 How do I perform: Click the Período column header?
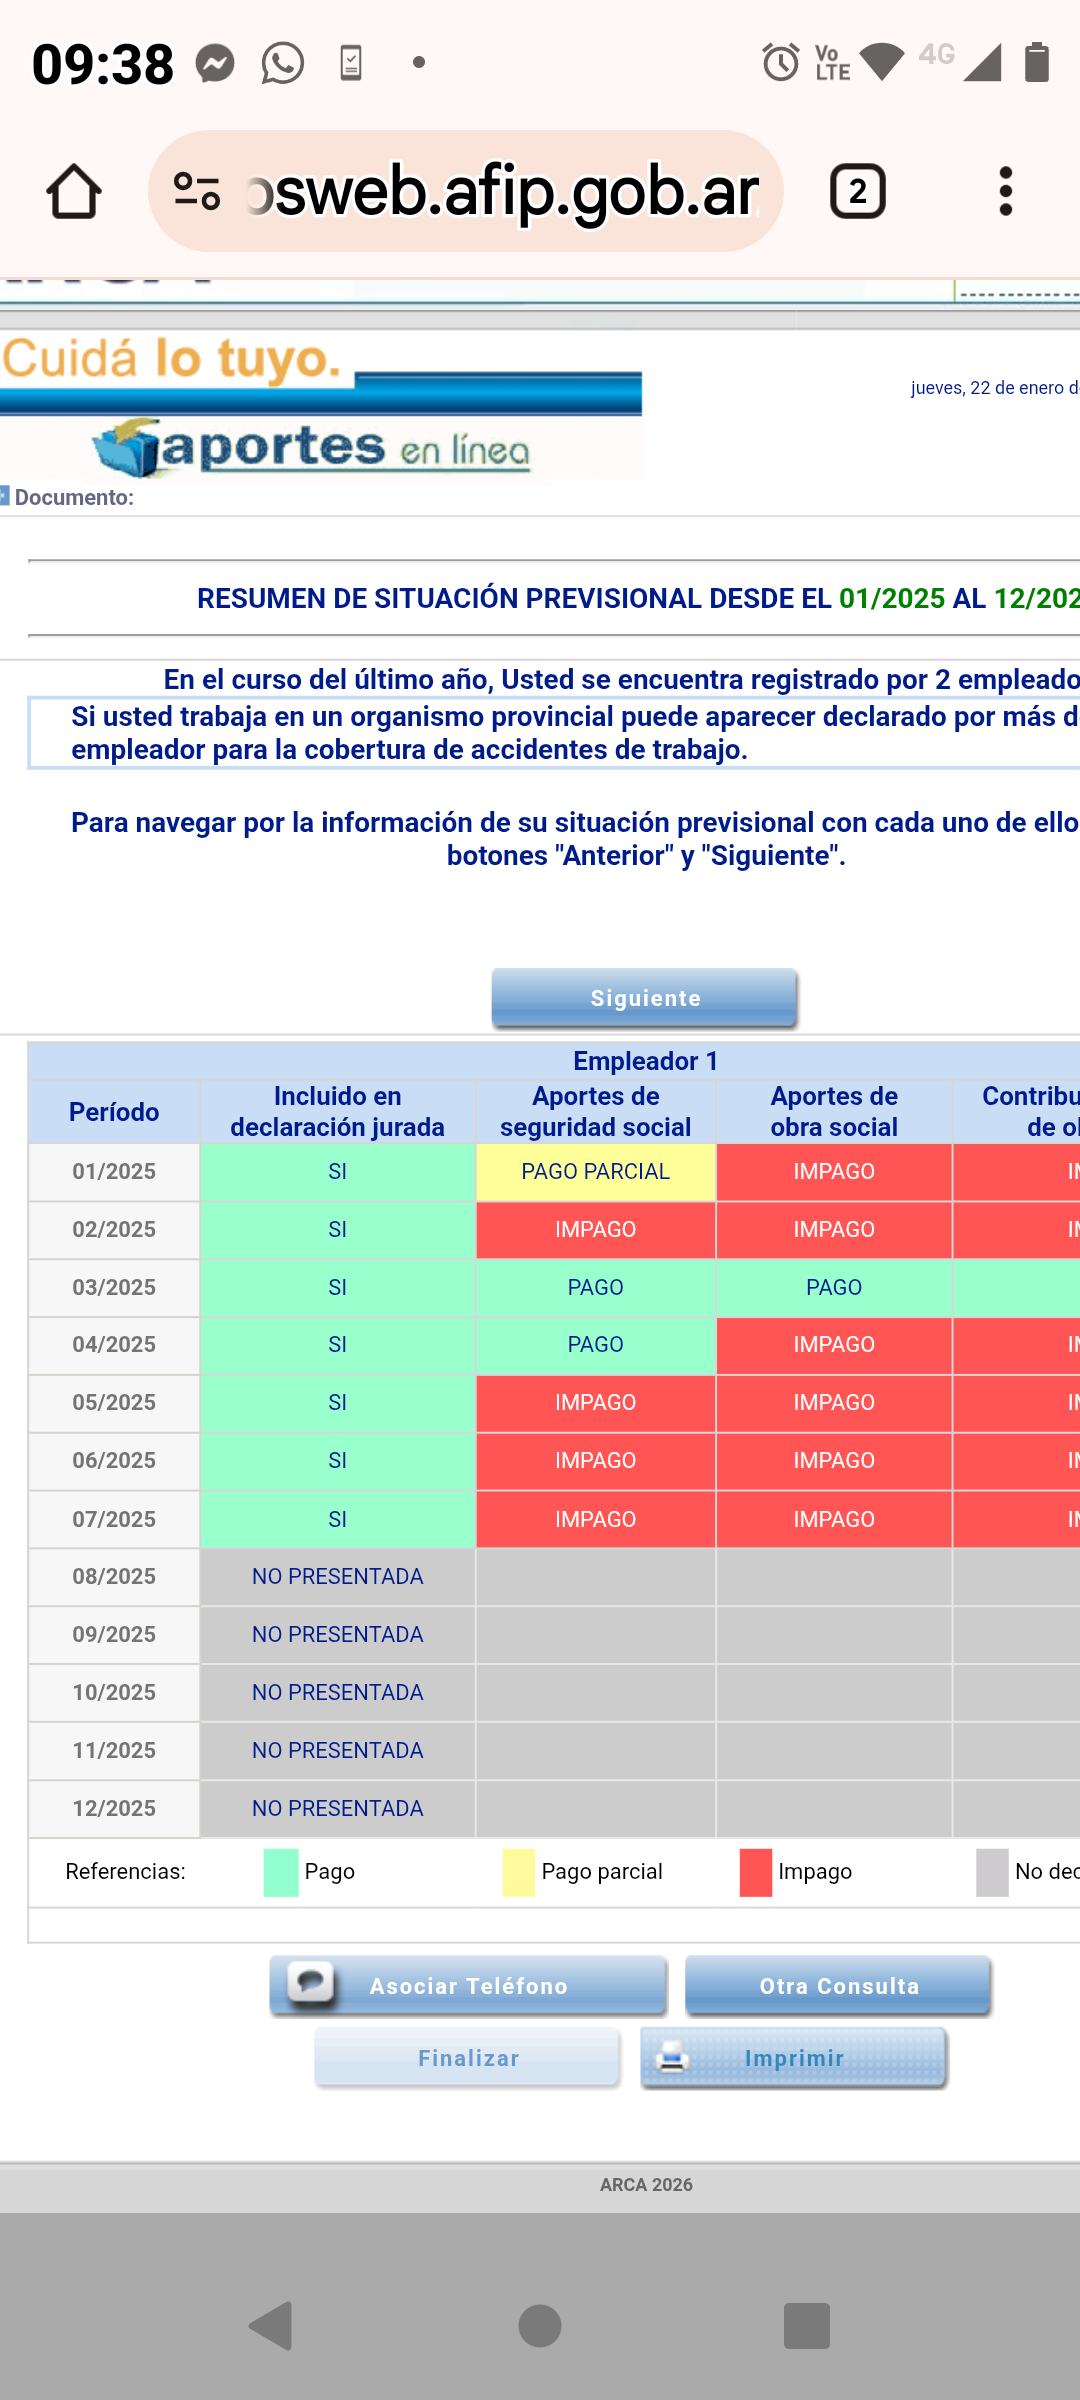tap(114, 1112)
